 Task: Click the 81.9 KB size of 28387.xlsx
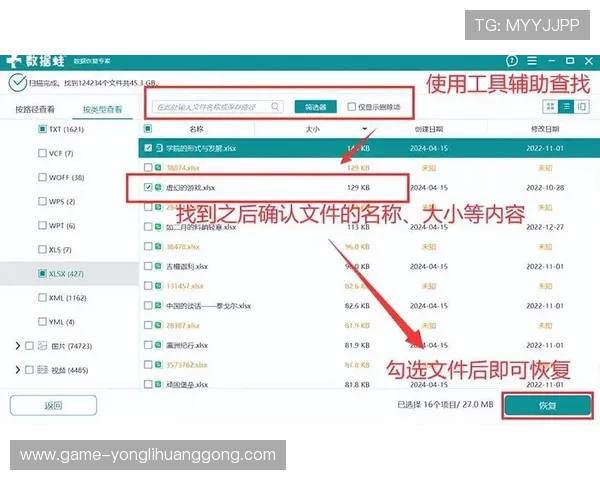click(x=357, y=325)
